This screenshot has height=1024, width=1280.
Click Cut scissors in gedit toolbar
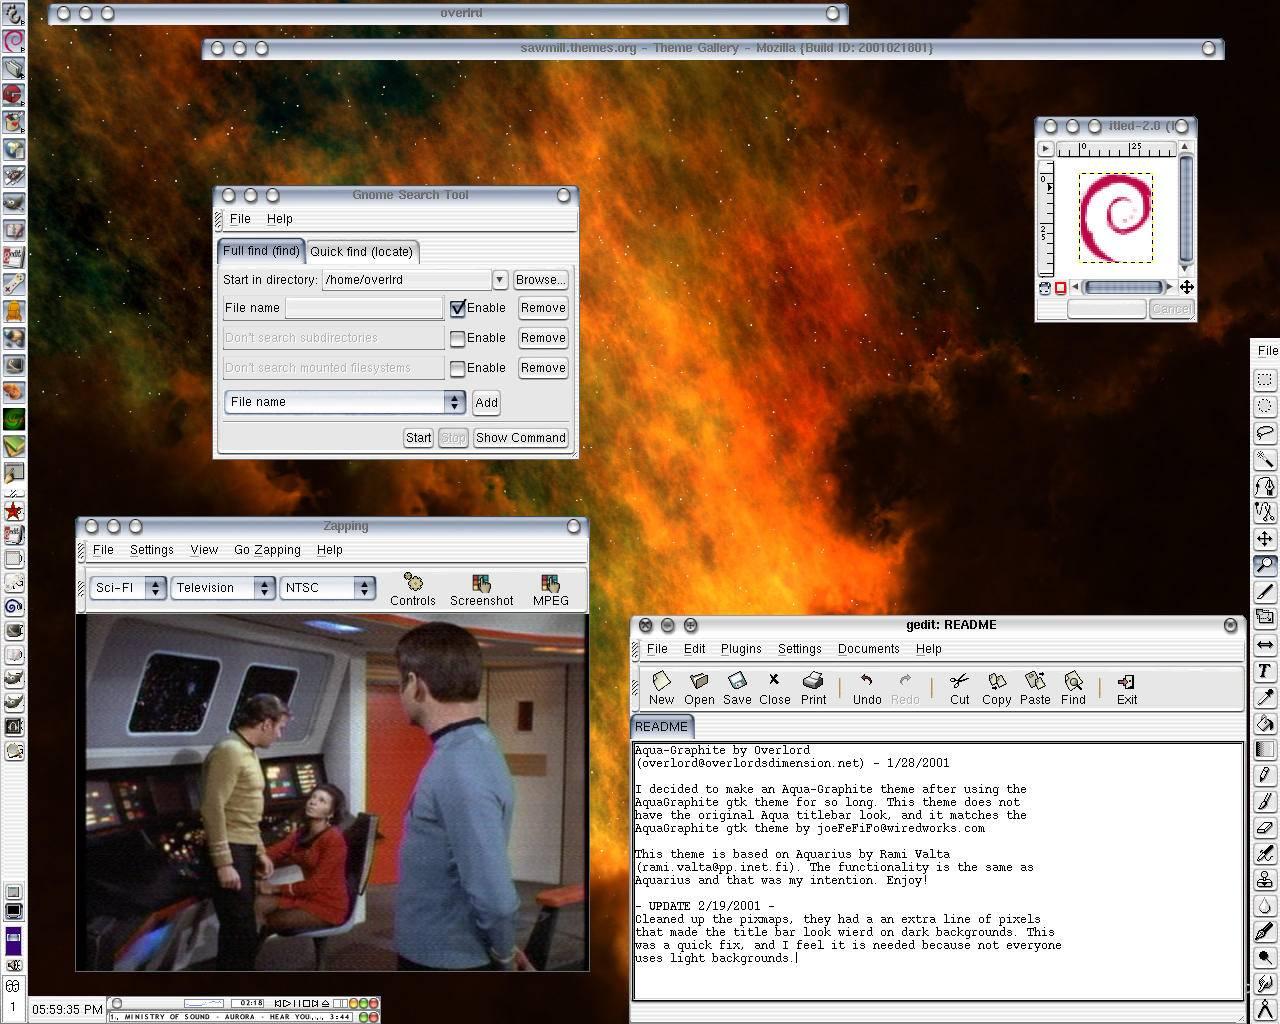pyautogui.click(x=959, y=688)
